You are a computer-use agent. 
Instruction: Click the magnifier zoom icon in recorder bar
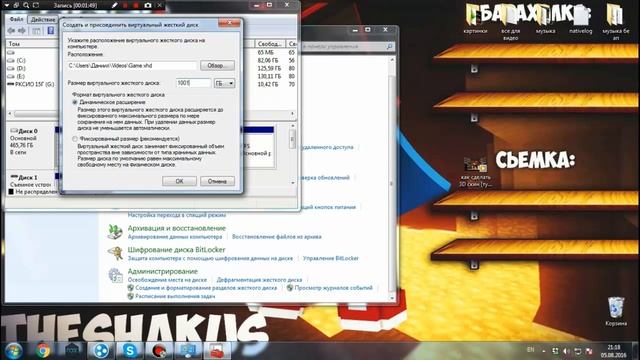pyautogui.click(x=26, y=5)
